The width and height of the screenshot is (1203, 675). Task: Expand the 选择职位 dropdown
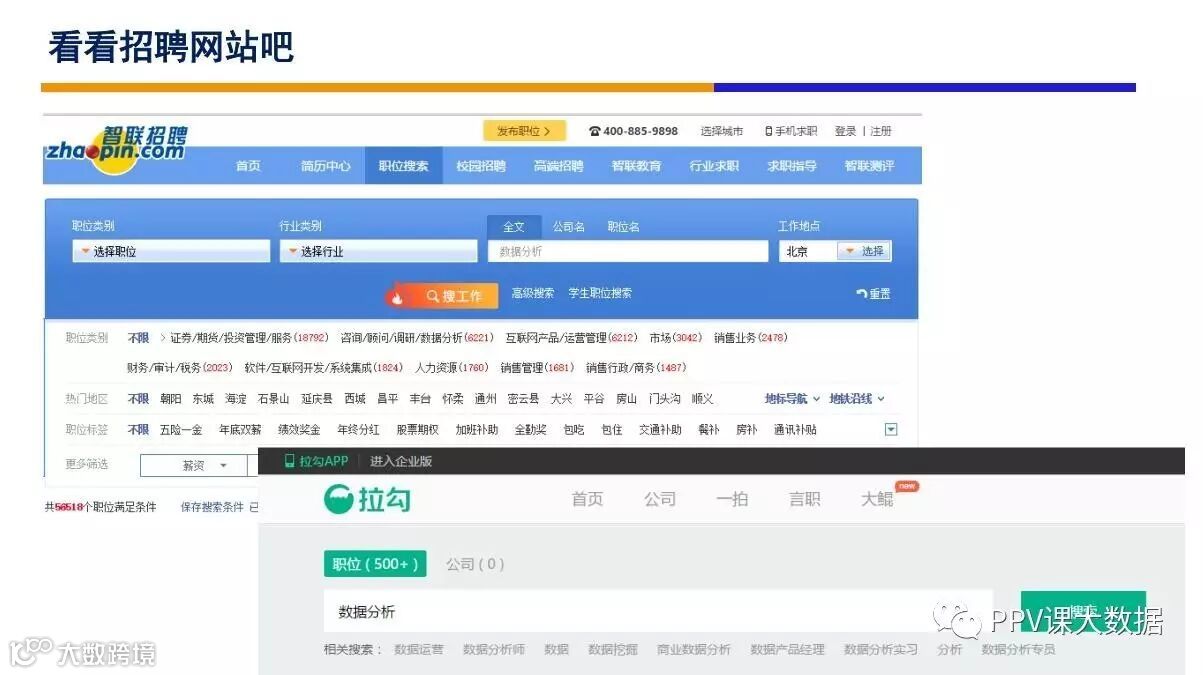[171, 251]
